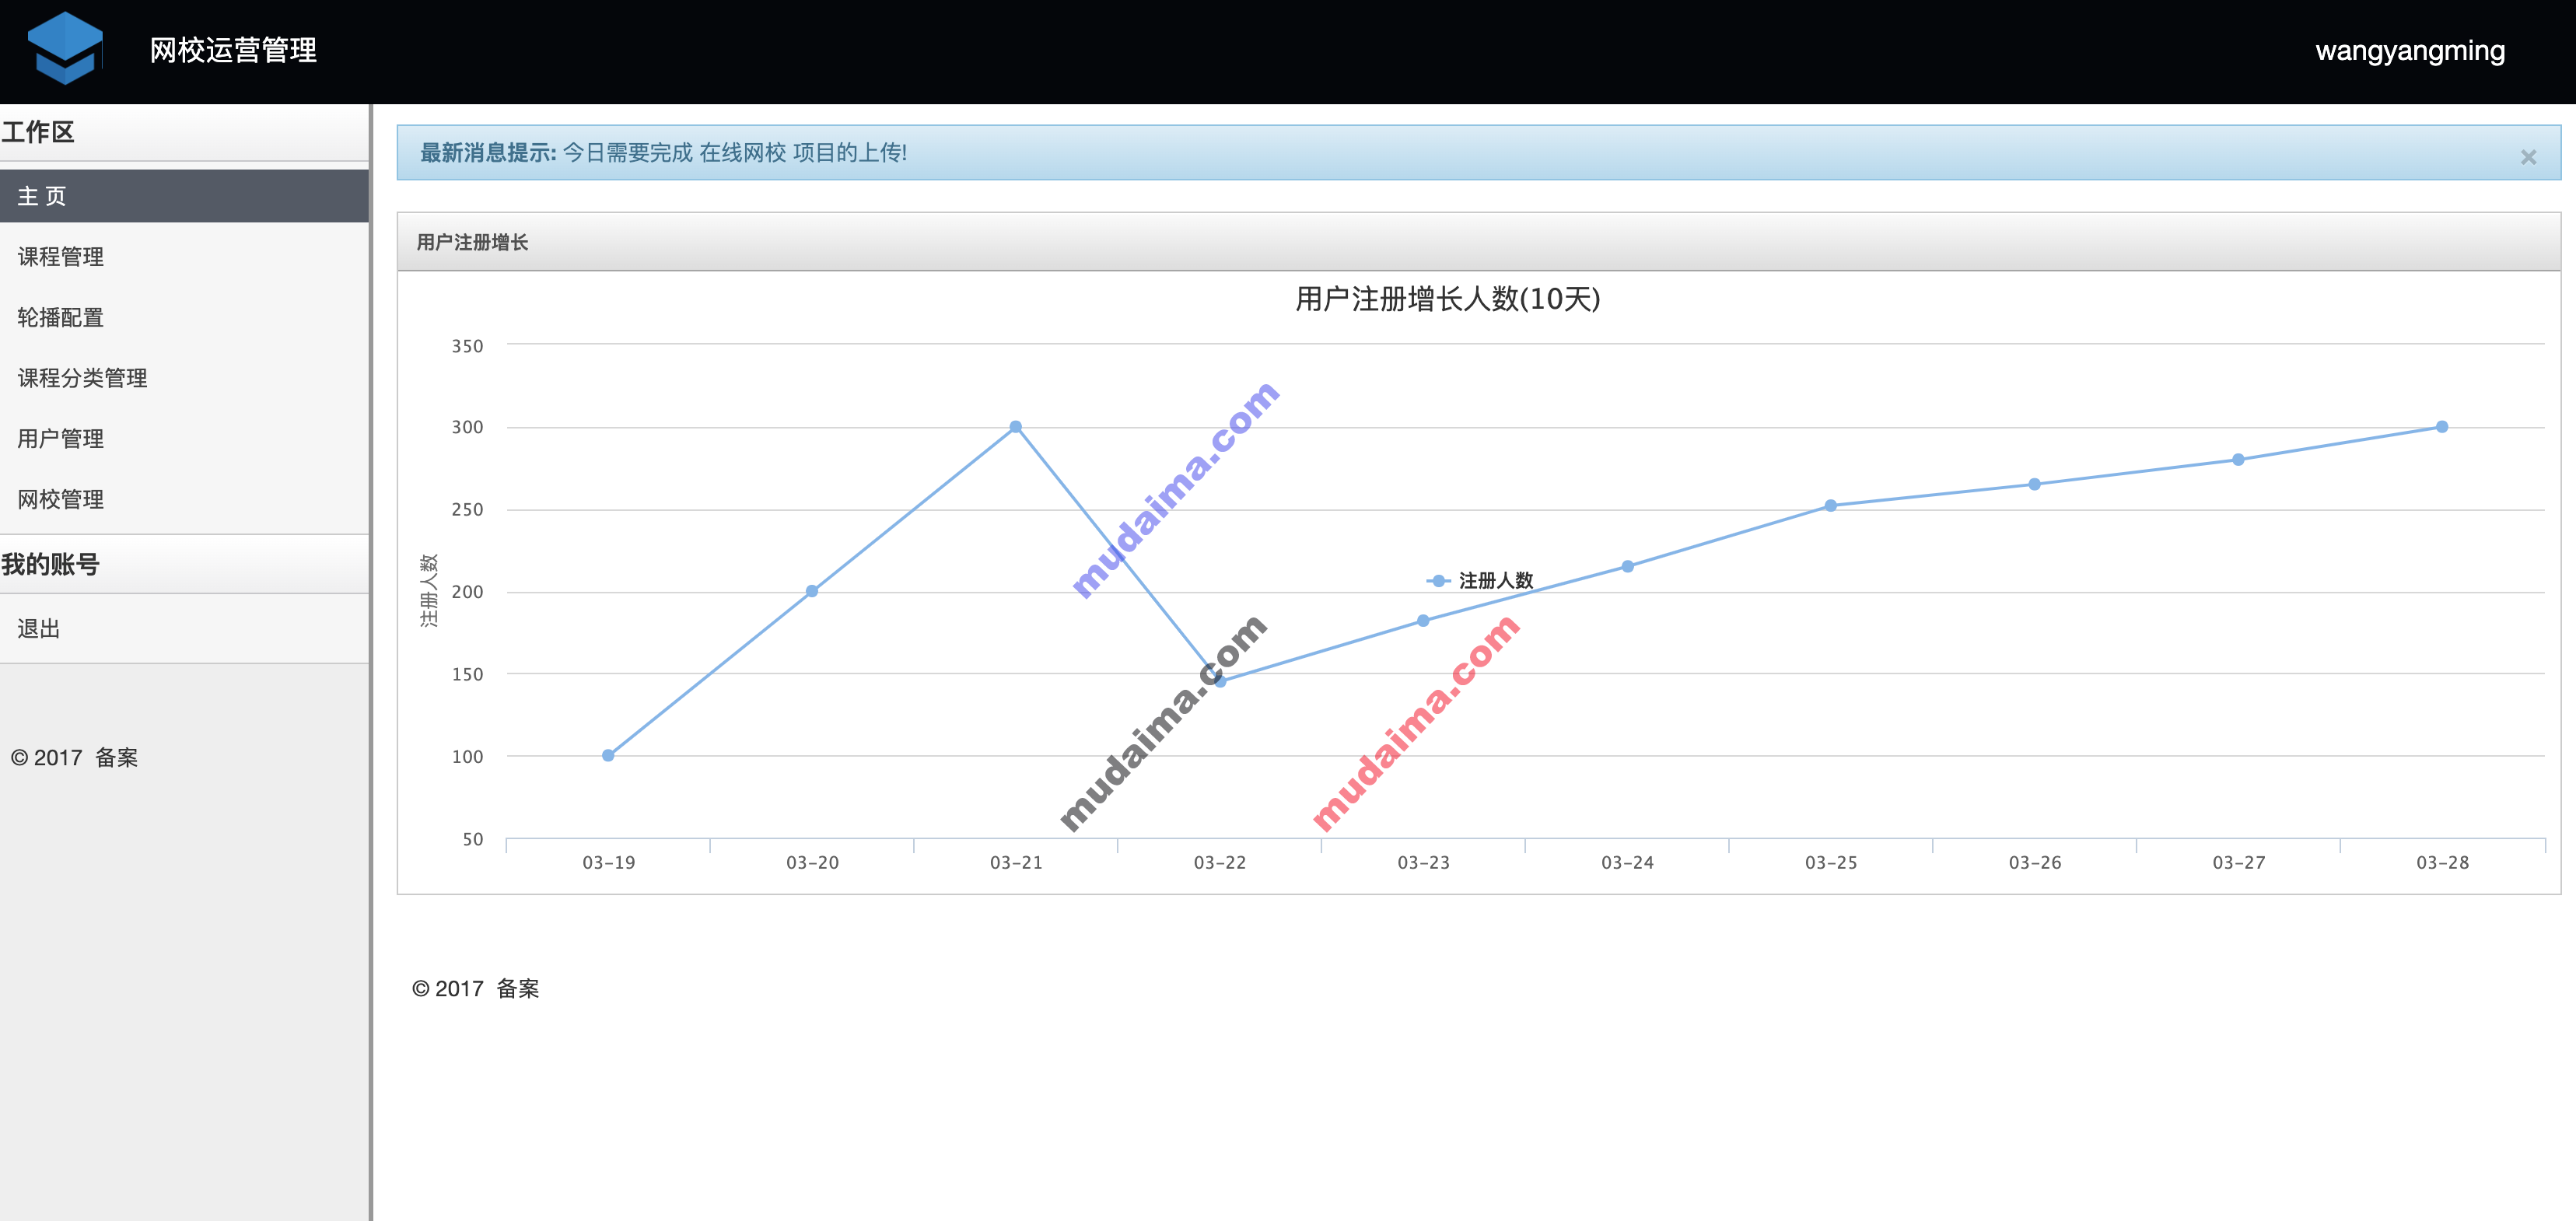Select 课程分类管理 in sidebar

(x=184, y=378)
